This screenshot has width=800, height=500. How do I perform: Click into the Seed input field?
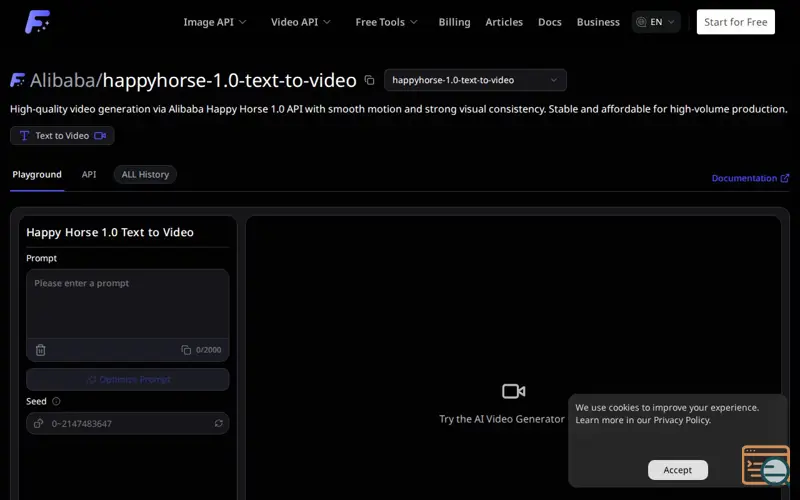point(128,423)
